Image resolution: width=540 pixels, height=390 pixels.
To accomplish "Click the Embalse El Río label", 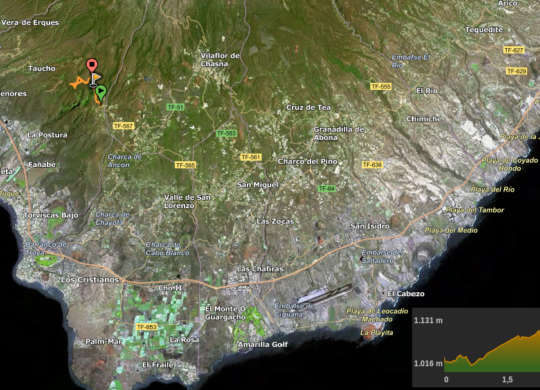I will point(411,61).
